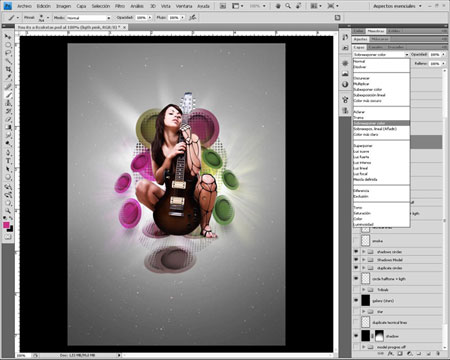
Task: Select the Brush tool in toolbox
Action: click(8, 95)
